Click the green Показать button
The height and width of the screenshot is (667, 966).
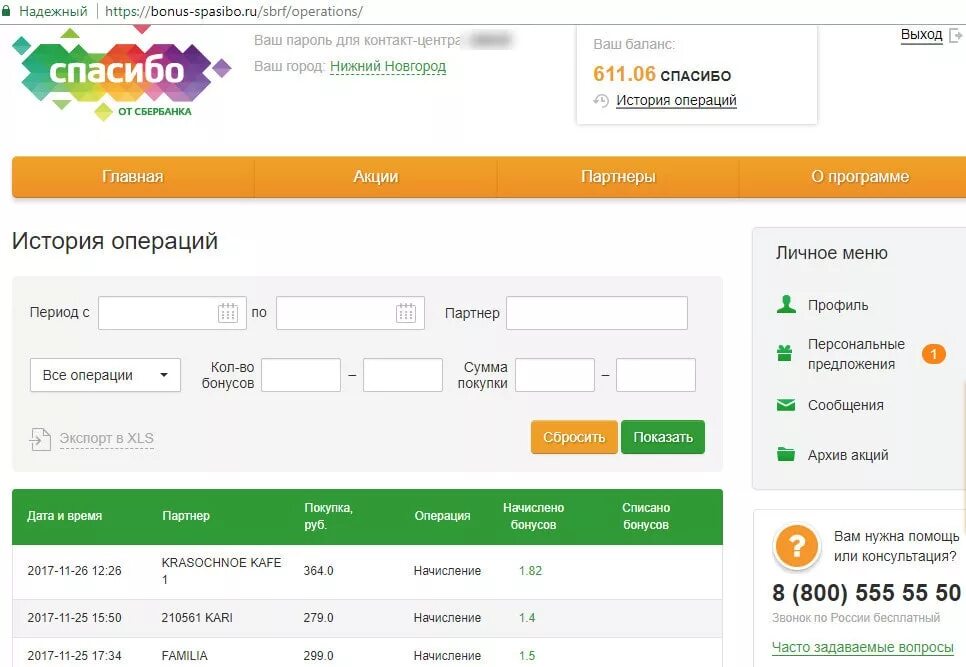[x=663, y=437]
